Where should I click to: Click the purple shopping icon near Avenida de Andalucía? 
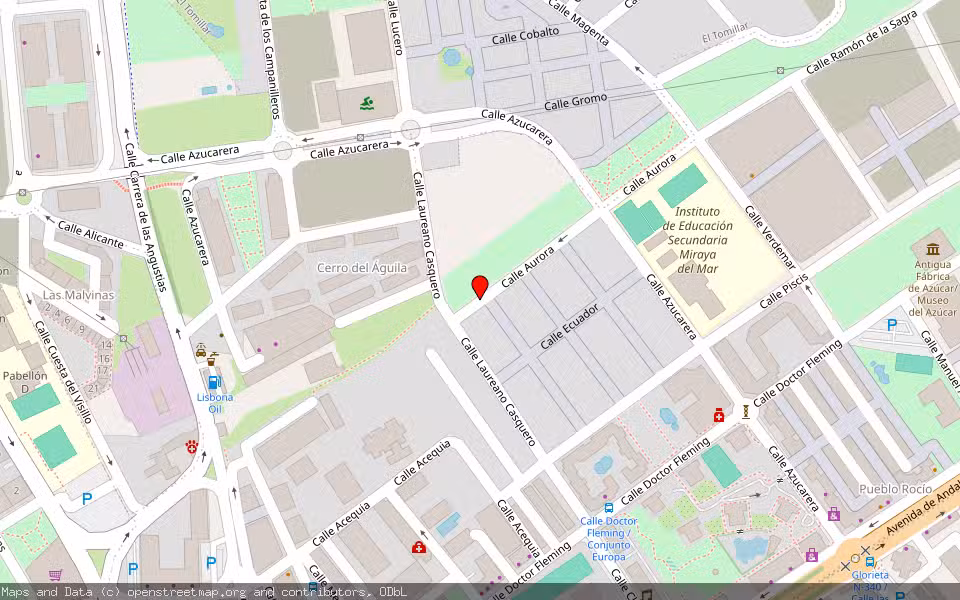pos(833,514)
